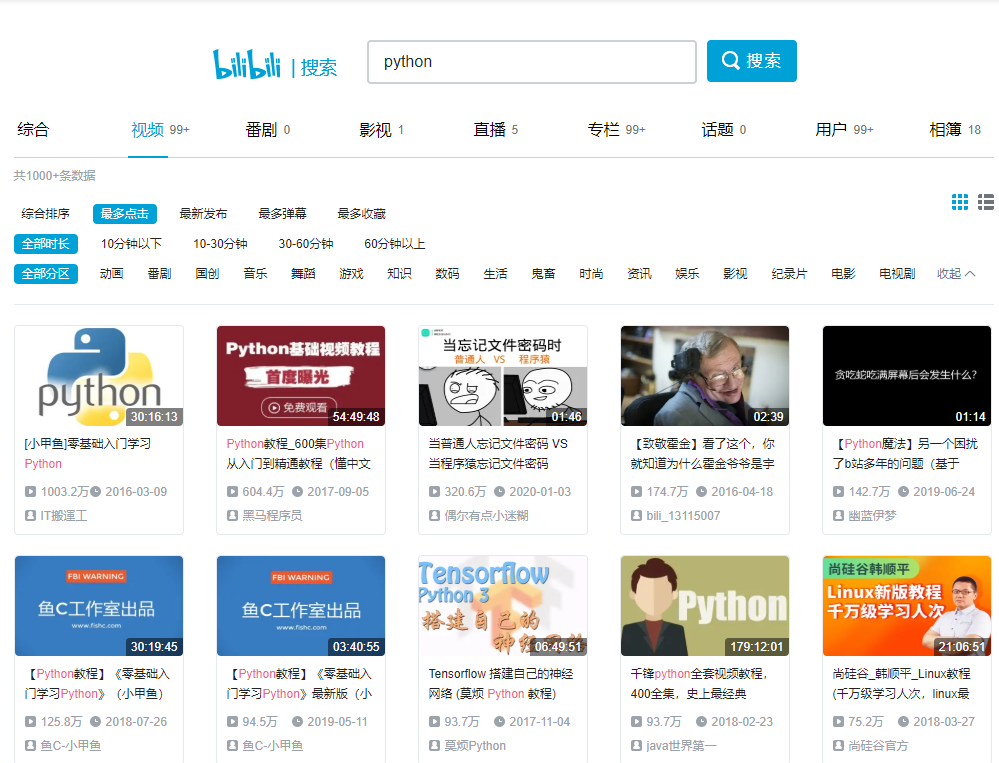Open the 直播 tab

[495, 130]
